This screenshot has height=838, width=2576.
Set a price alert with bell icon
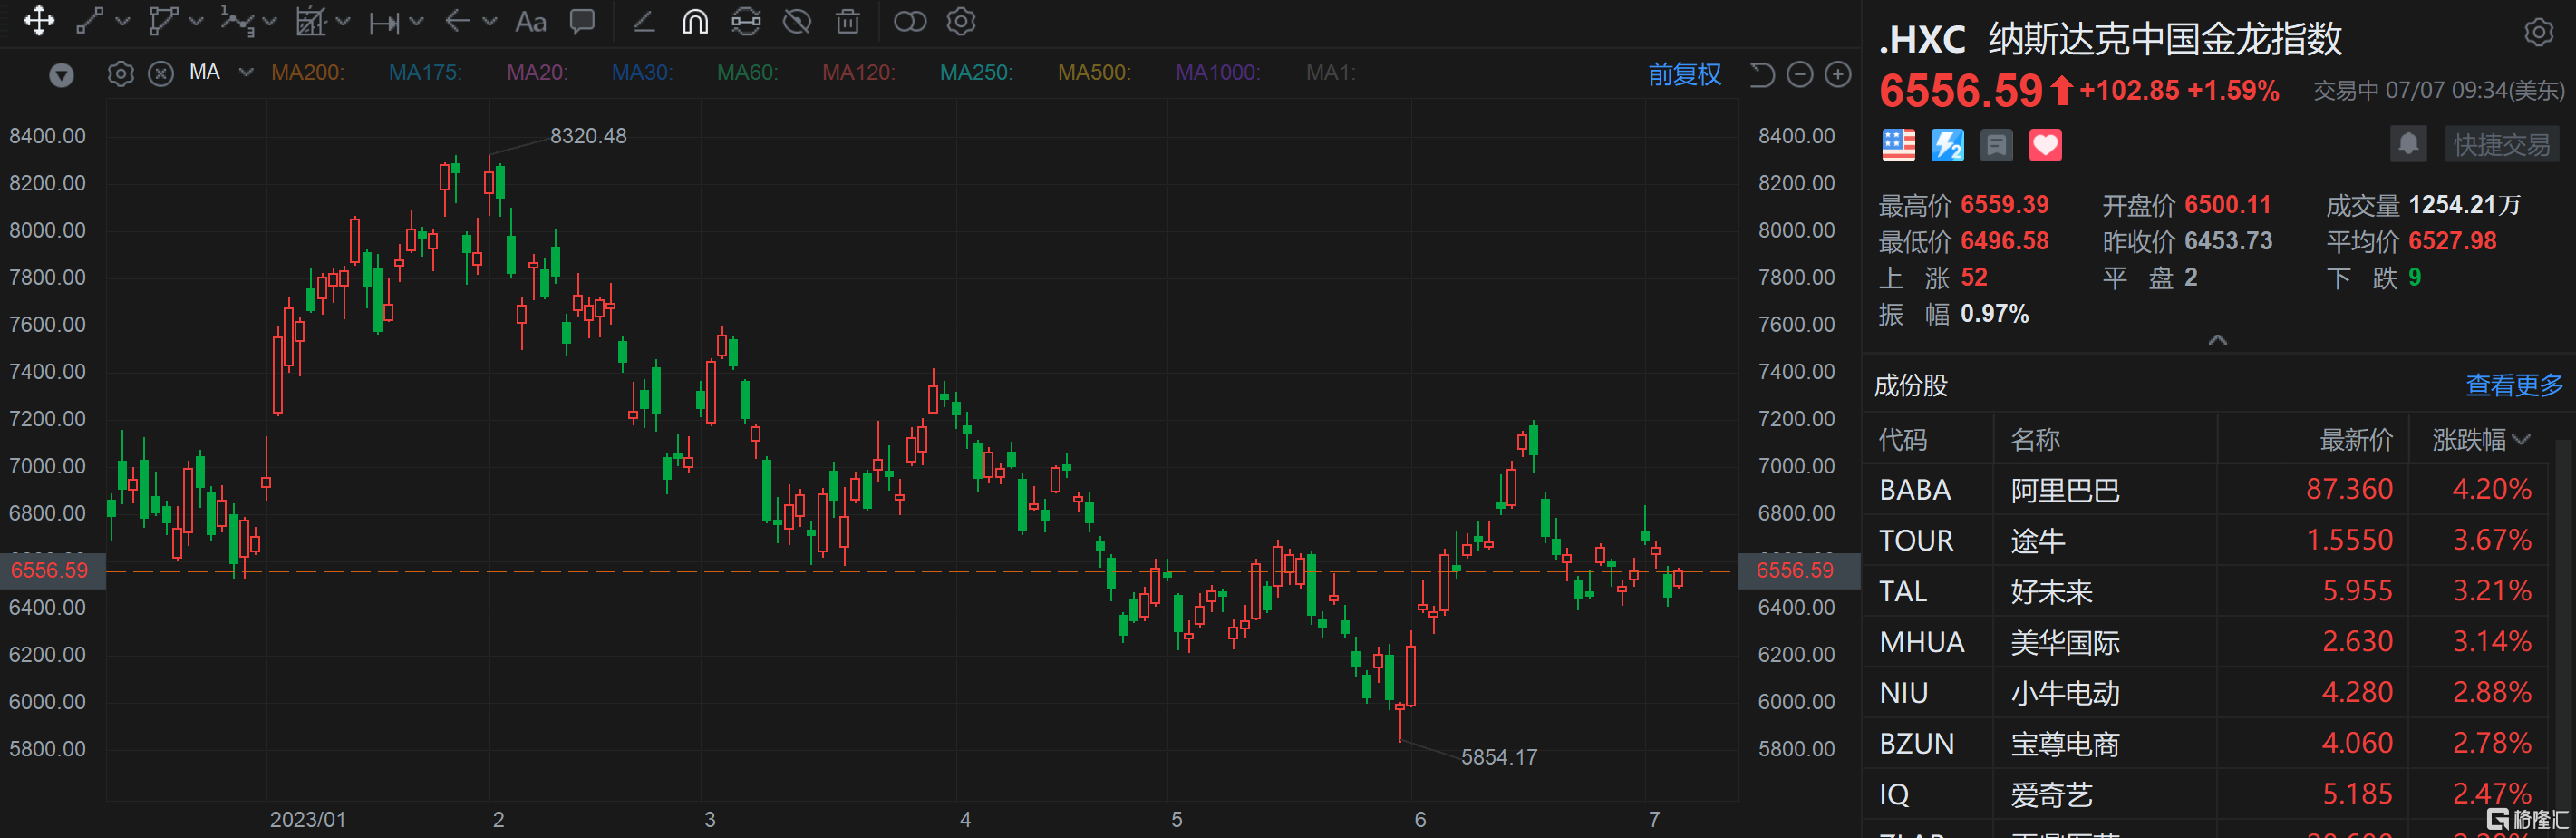2409,145
